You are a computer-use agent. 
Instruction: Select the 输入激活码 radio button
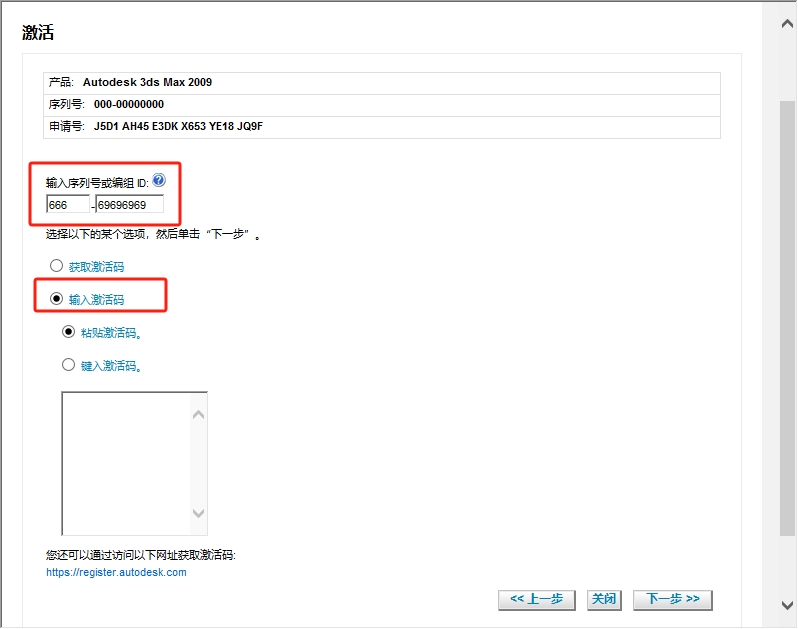pyautogui.click(x=56, y=298)
